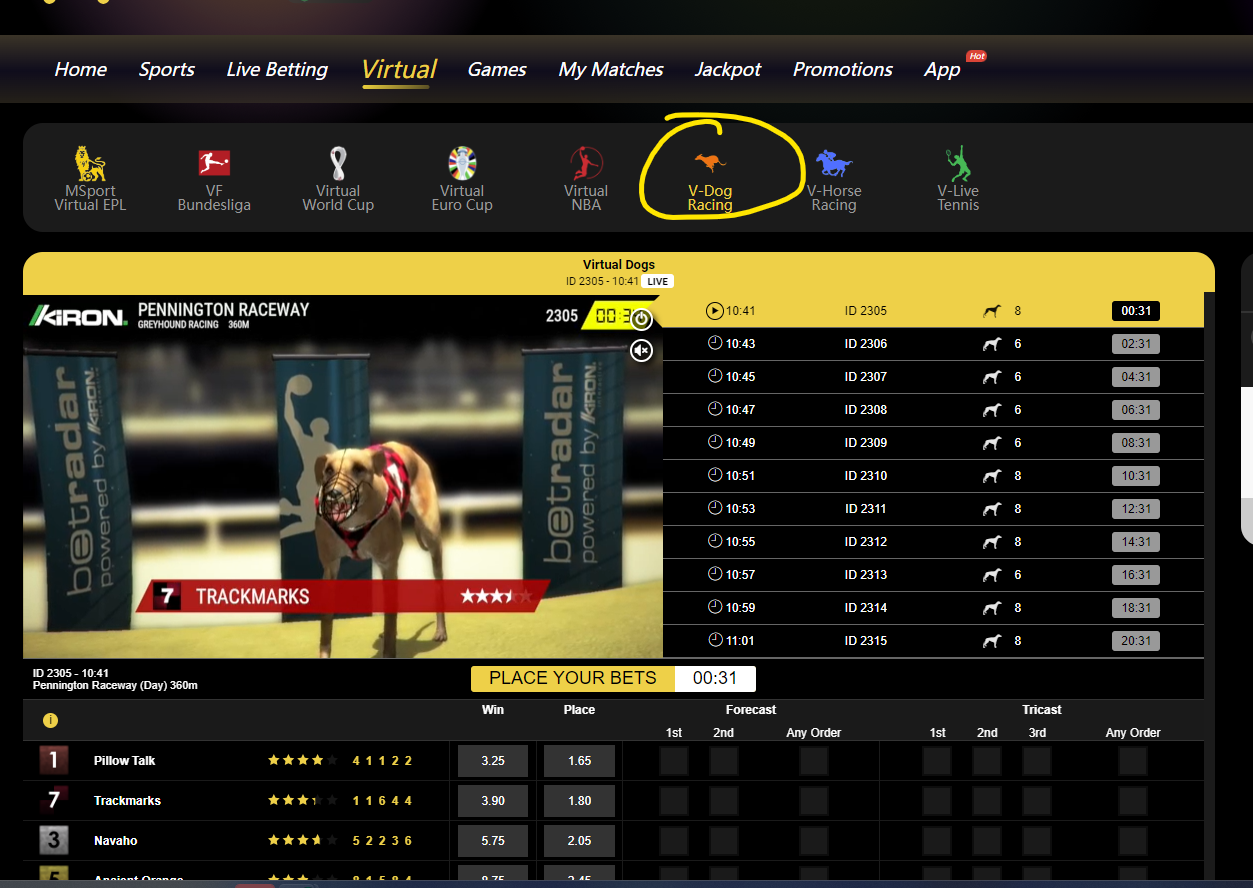This screenshot has height=888, width=1253.
Task: Select the VF Bundesliga icon
Action: coord(214,165)
